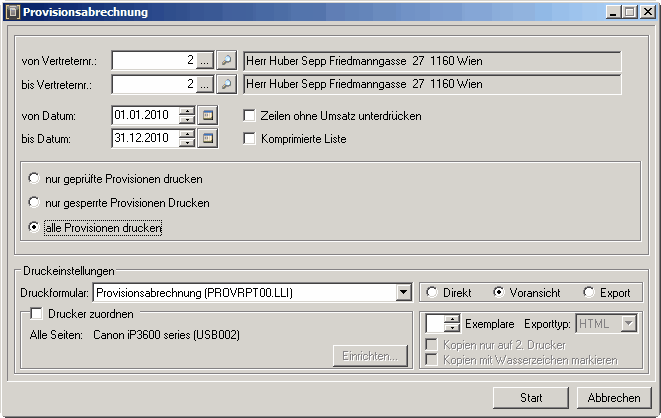Expand the Druckformular dropdown list

(x=403, y=293)
